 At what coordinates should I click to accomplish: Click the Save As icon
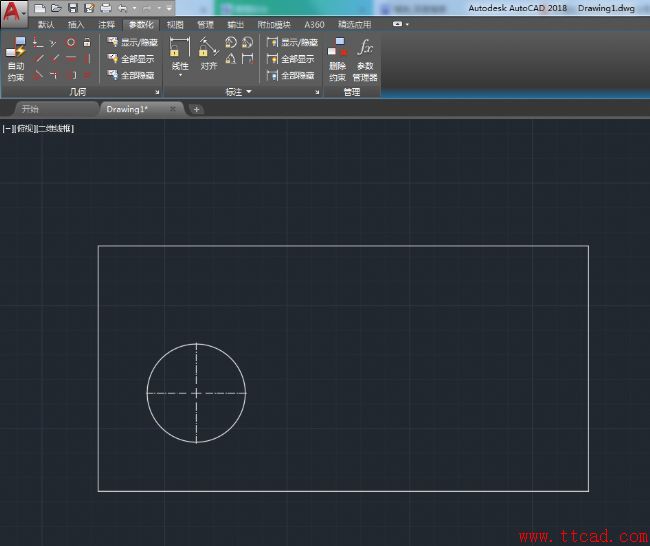pos(89,8)
